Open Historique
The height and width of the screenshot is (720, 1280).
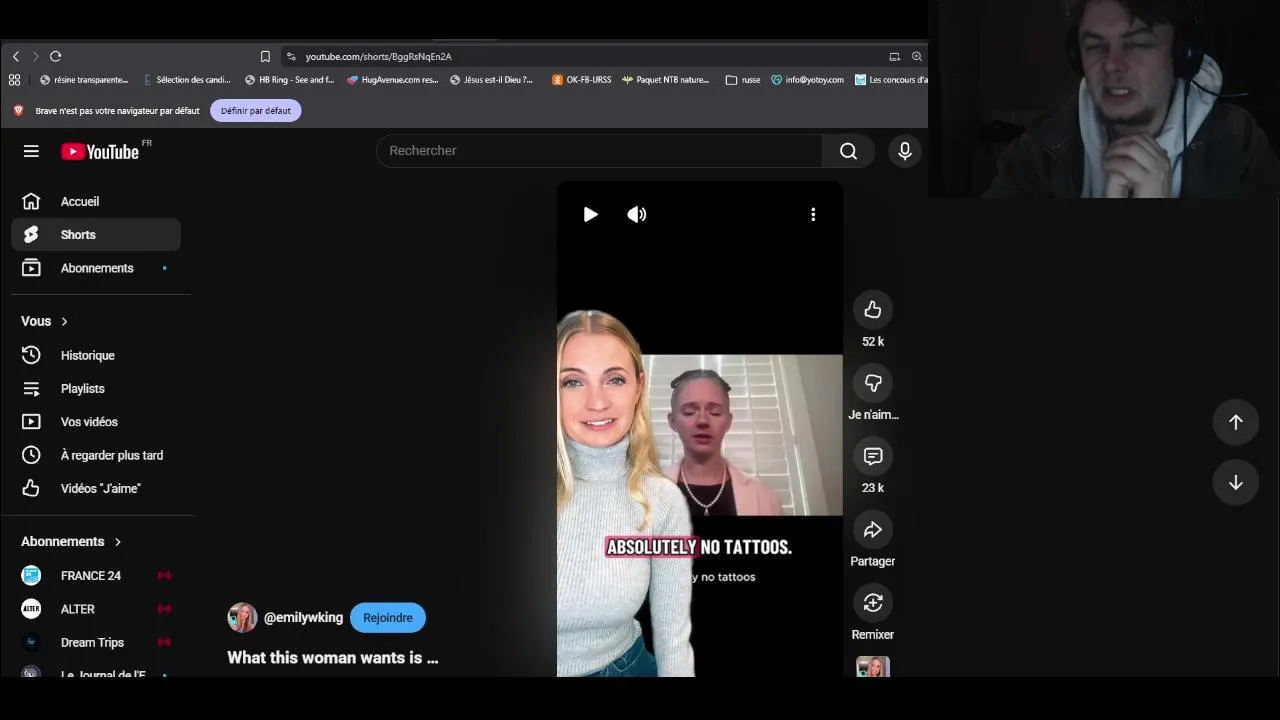coord(96,356)
